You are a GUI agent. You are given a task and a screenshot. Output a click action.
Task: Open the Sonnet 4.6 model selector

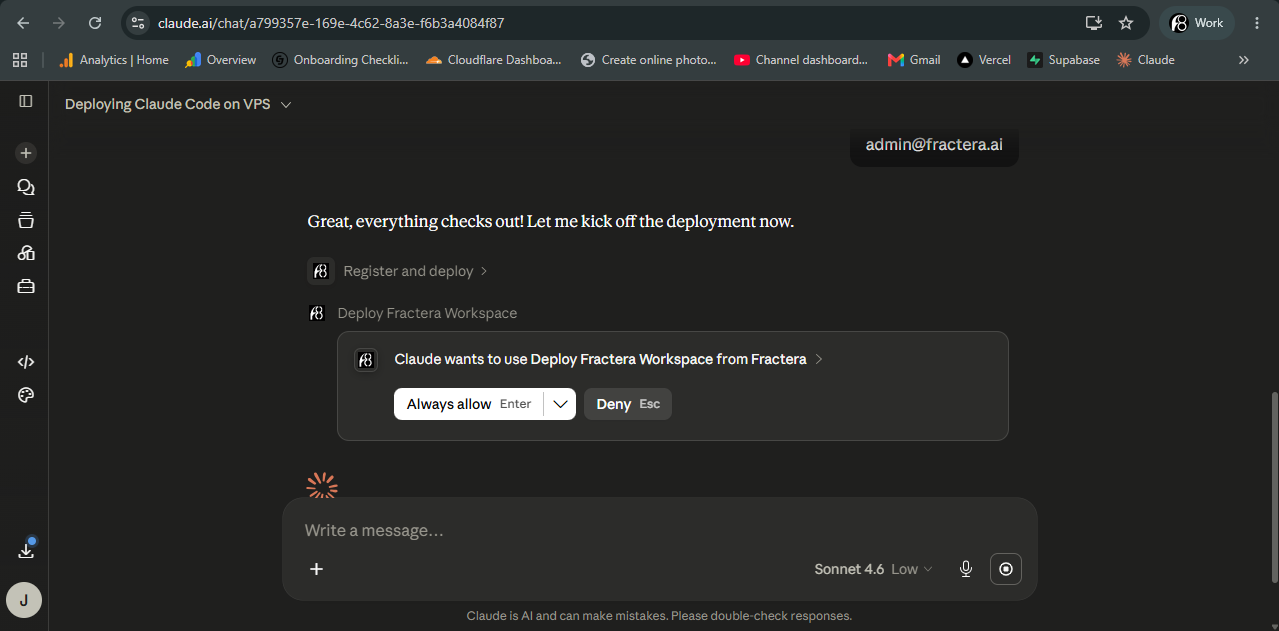click(x=873, y=569)
